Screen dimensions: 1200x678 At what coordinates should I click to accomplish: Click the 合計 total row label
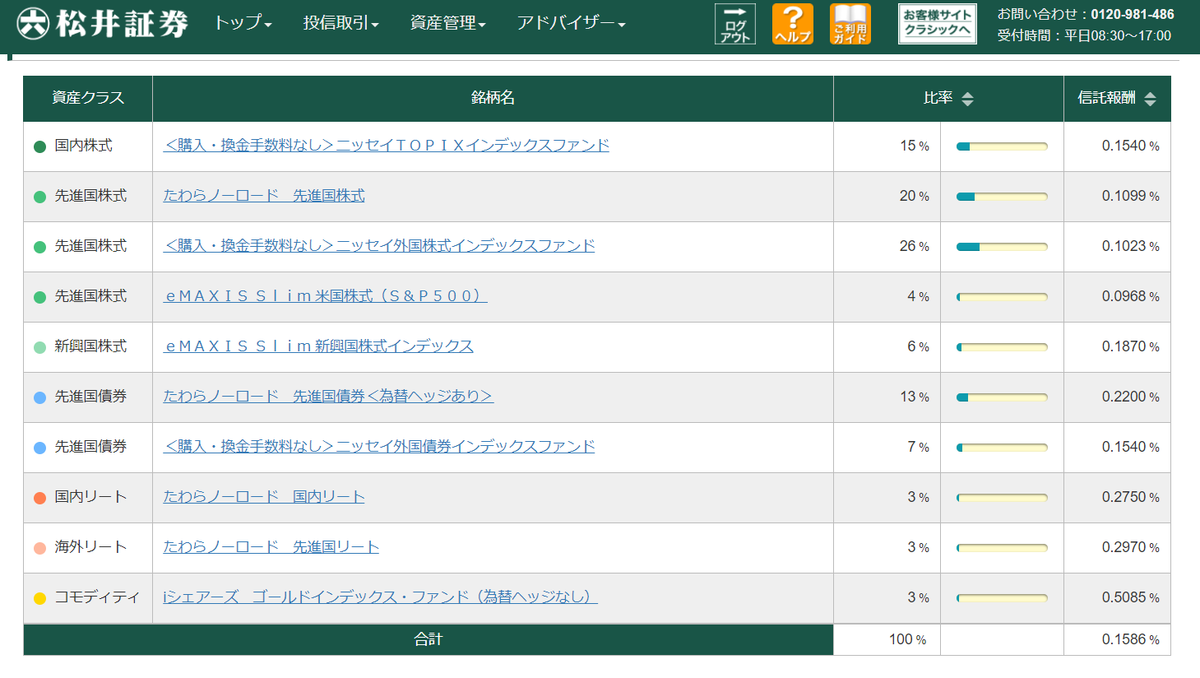coord(428,639)
